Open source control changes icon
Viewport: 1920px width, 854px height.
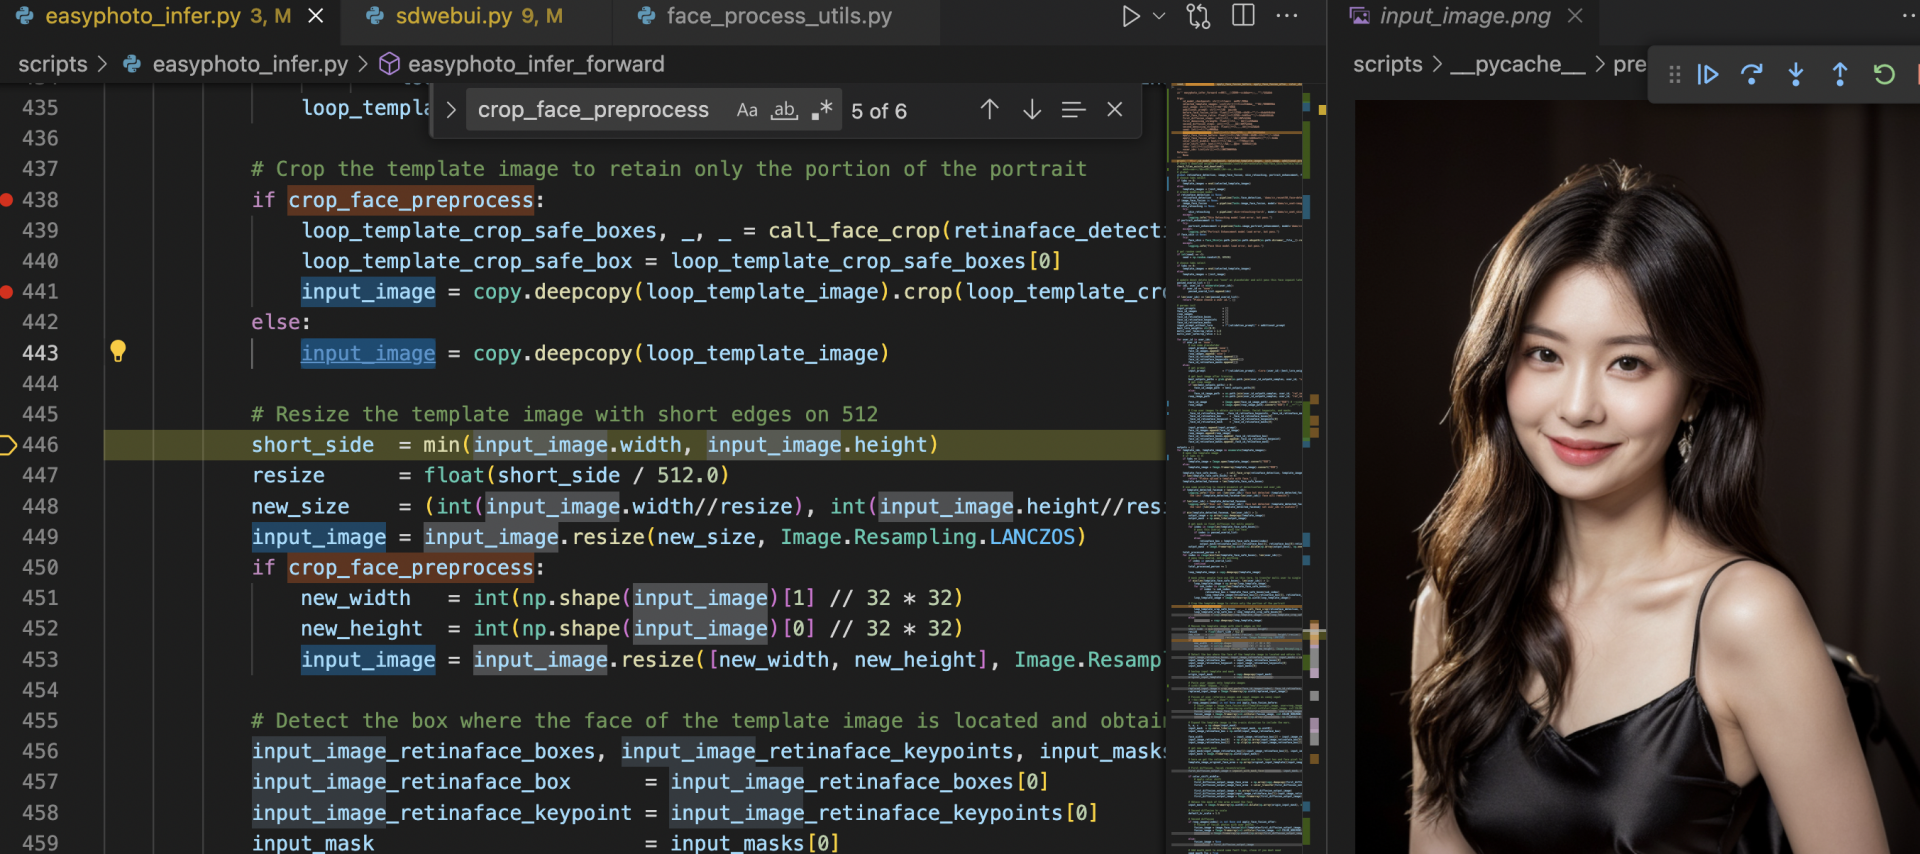point(1198,17)
